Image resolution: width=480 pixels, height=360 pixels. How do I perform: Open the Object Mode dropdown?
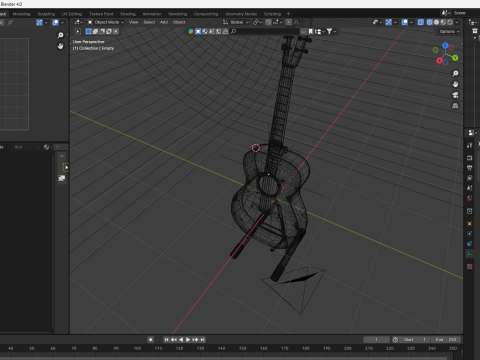[x=106, y=22]
